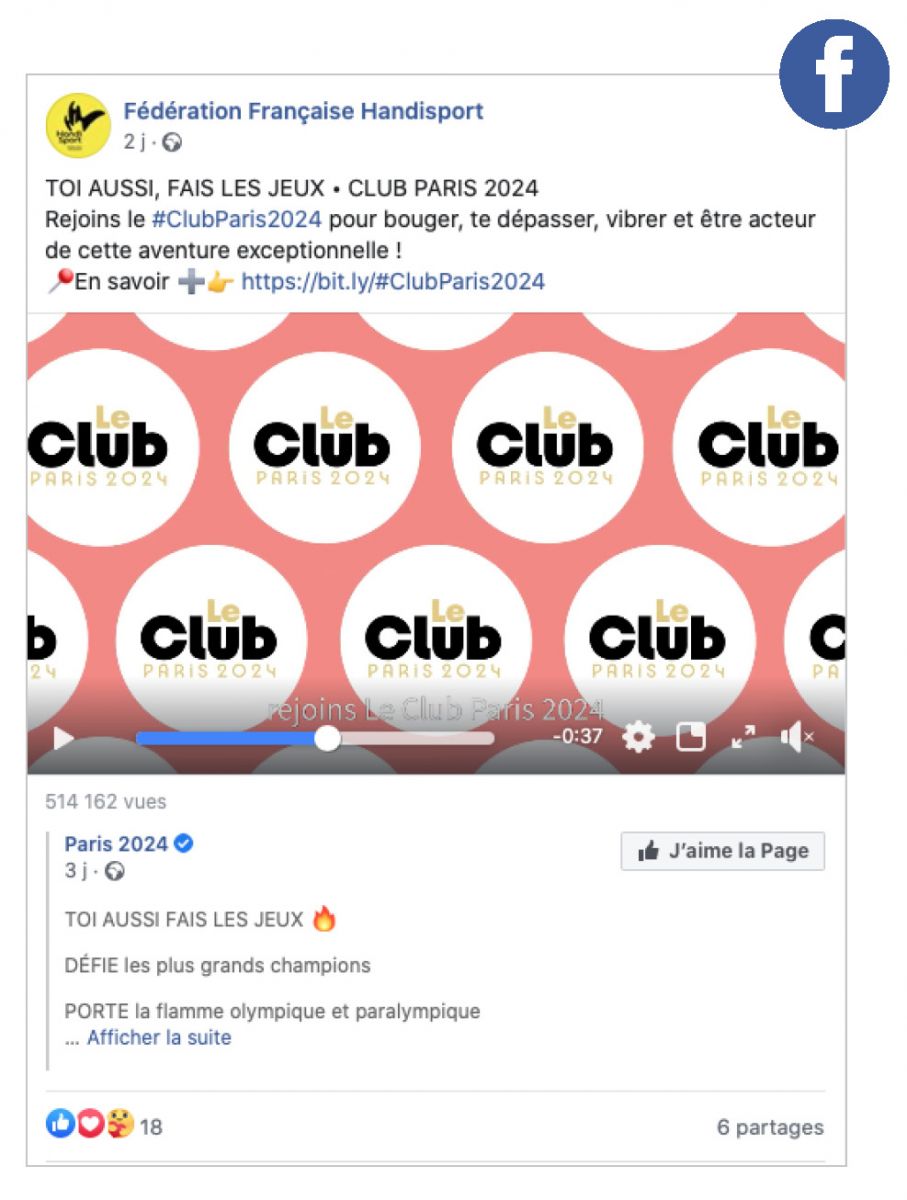Click the blue Like reaction icon
Viewport: 907px width, 1200px height.
point(60,1124)
